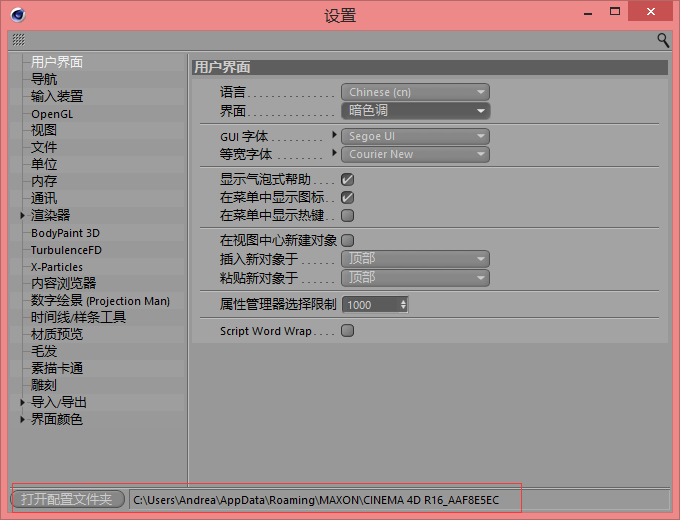Select 雕刻 in the tree
Screen dimensions: 680x520
click(x=44, y=386)
